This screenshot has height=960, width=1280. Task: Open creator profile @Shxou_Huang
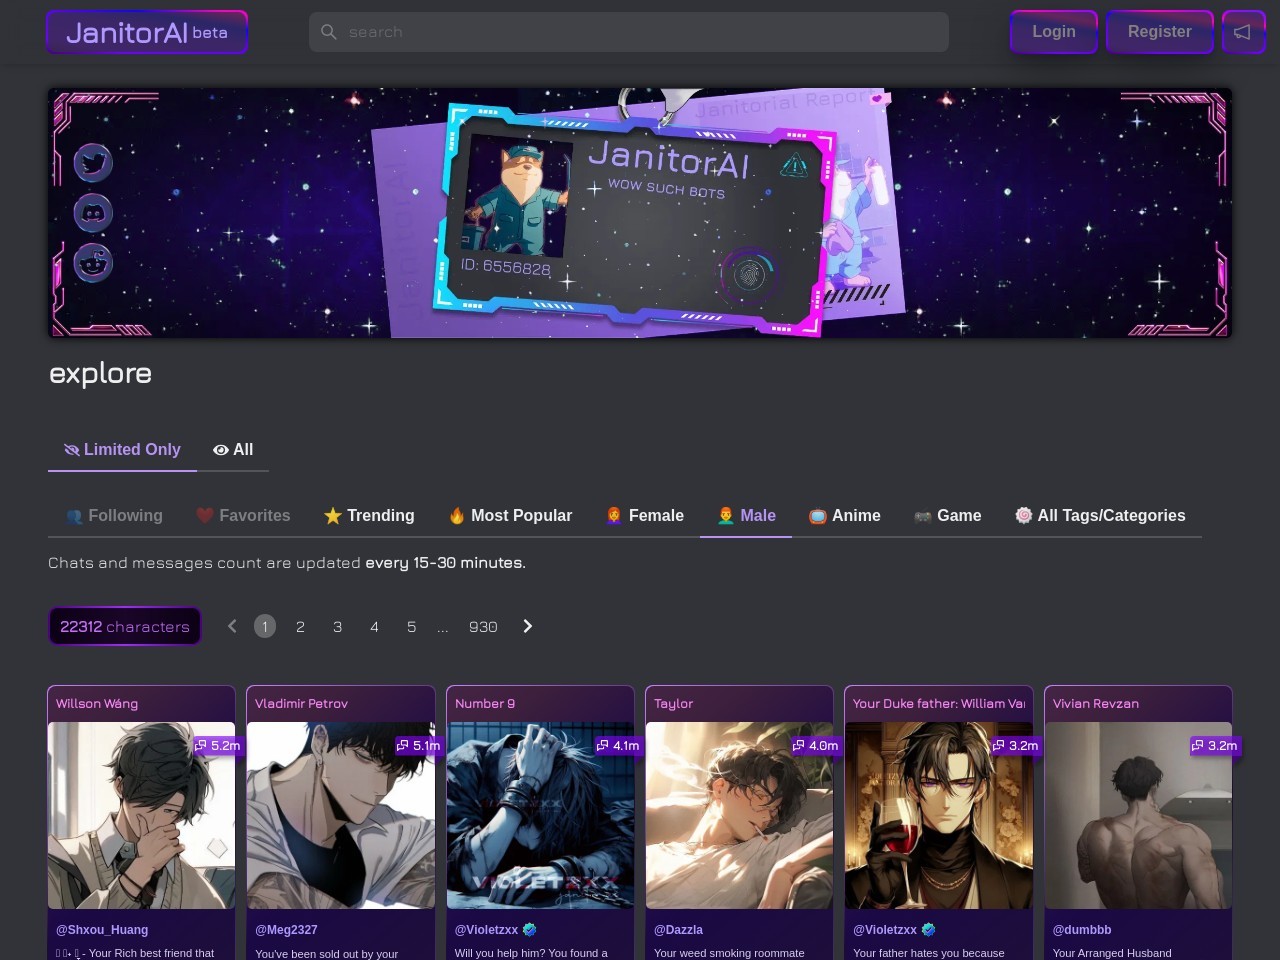[102, 930]
